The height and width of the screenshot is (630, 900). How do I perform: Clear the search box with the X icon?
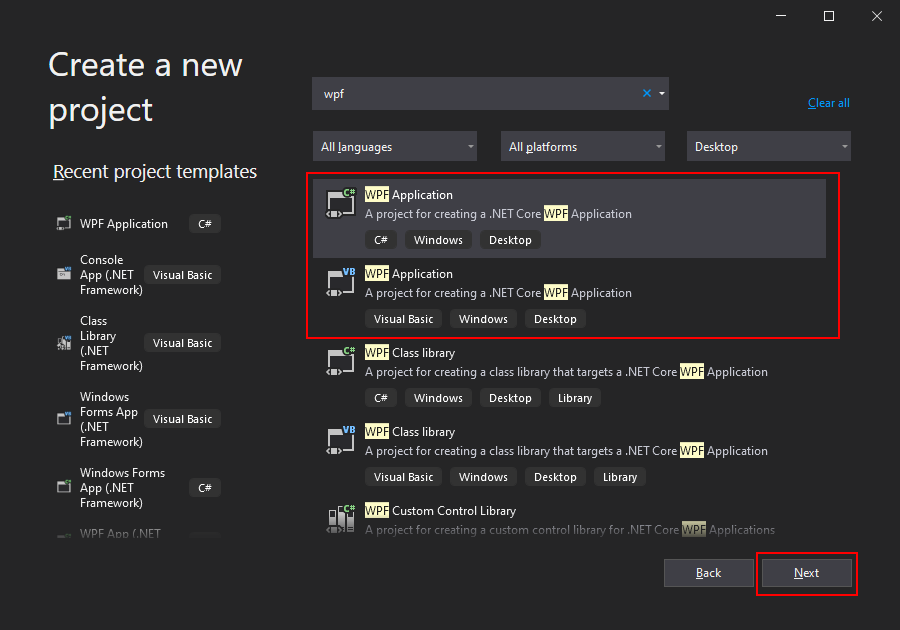pos(647,93)
